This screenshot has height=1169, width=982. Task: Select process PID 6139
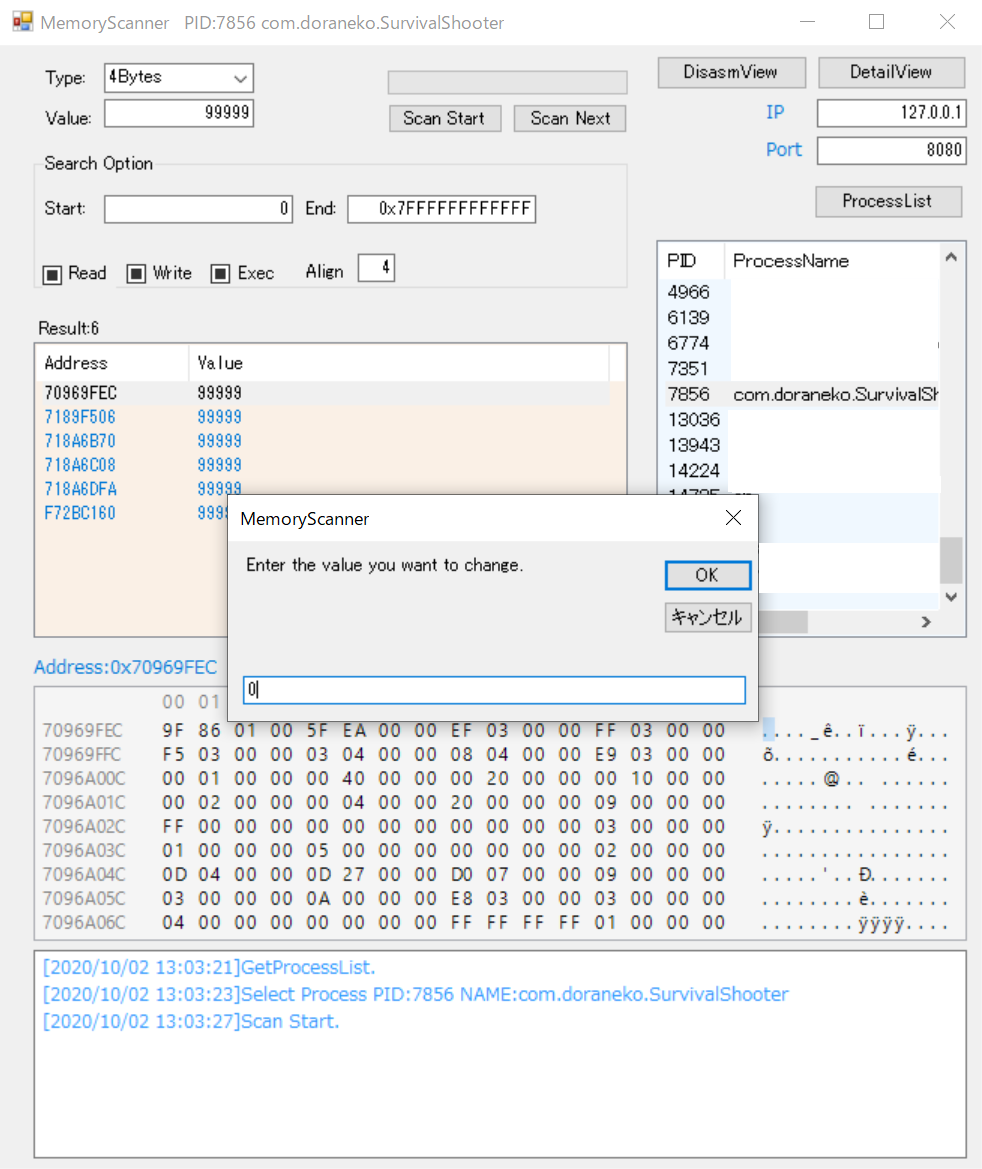tap(688, 318)
